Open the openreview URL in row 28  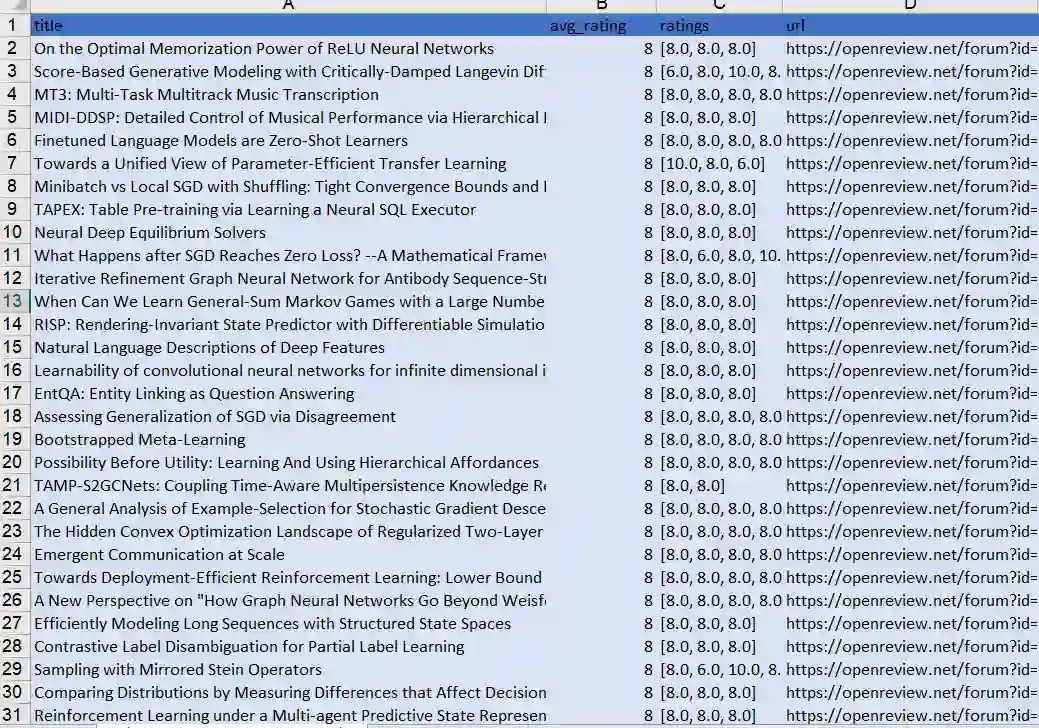(x=910, y=647)
